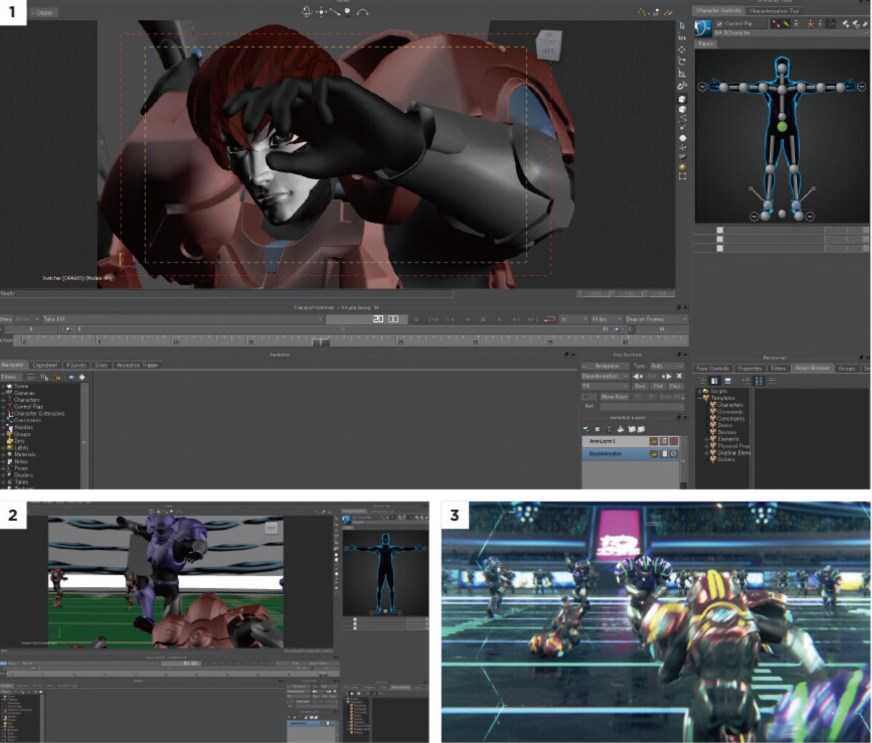Click the red effector icon in Character Controls toolbar
This screenshot has width=872, height=743.
pos(775,23)
